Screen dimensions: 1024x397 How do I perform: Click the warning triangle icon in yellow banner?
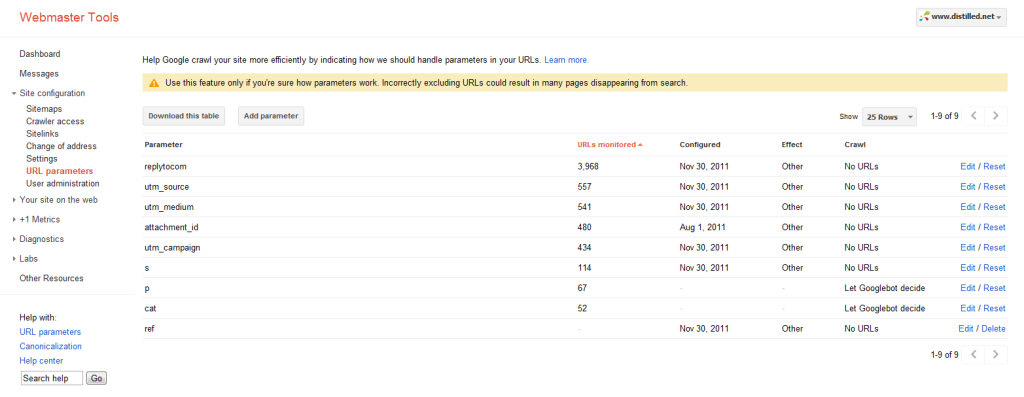[x=153, y=83]
